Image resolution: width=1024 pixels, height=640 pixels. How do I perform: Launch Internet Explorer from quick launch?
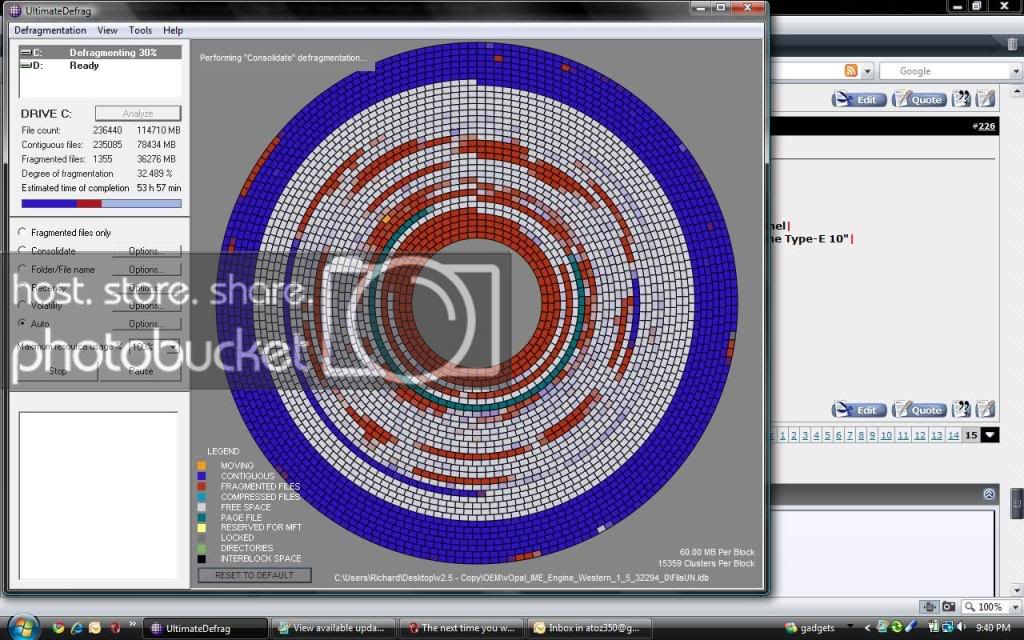[76, 628]
